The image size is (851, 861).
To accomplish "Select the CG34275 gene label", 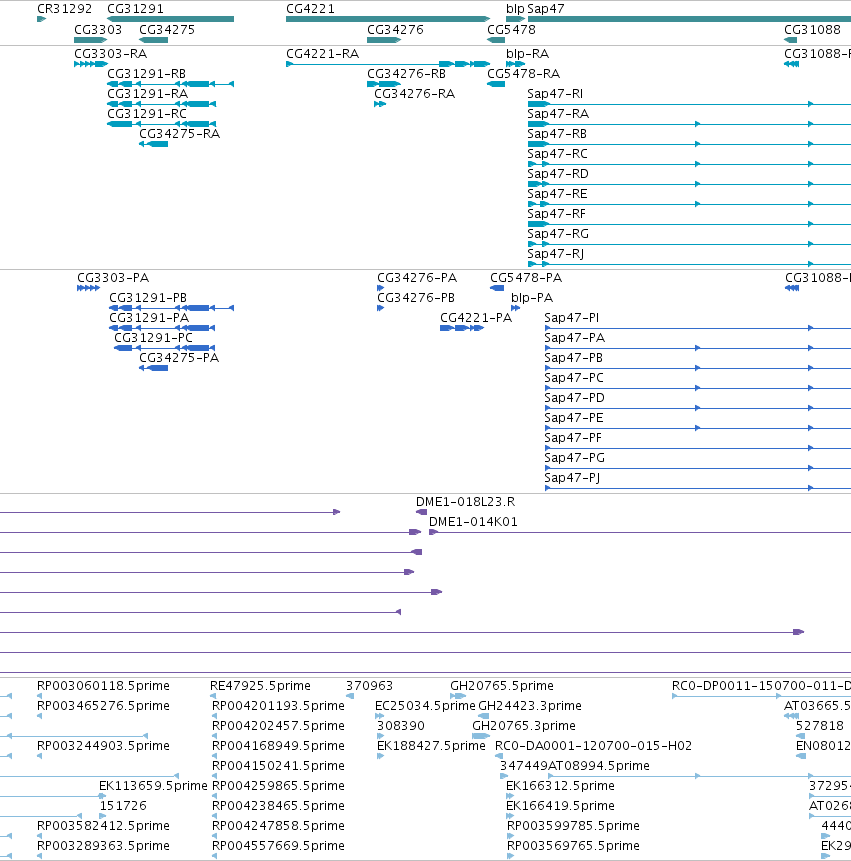I will click(x=167, y=30).
